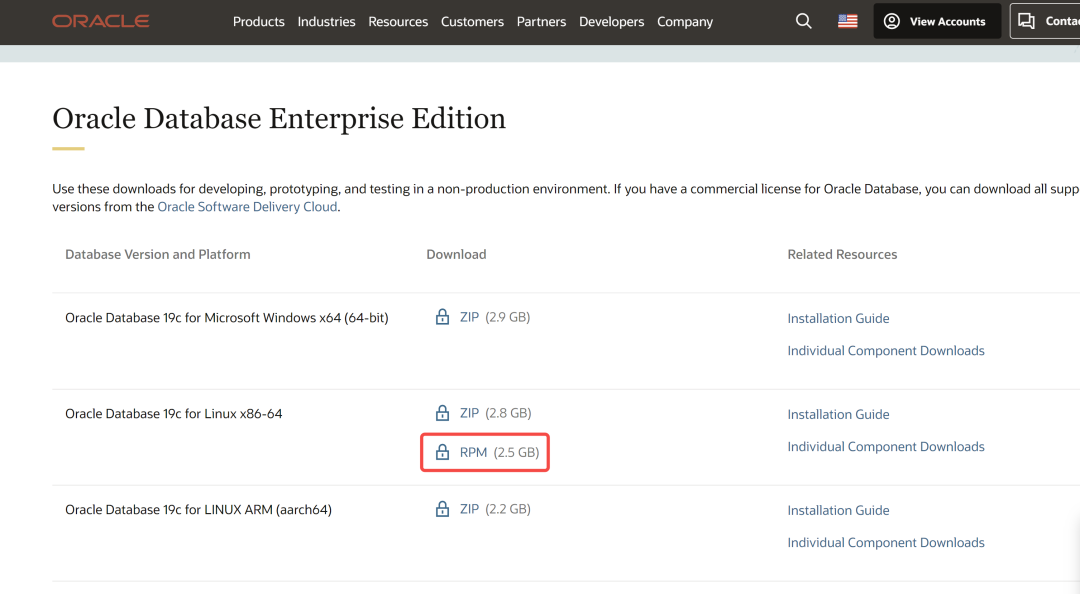
Task: Open Individual Component Downloads for Windows
Action: (x=885, y=351)
